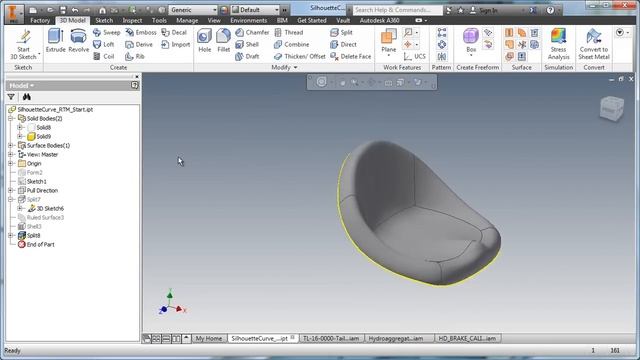
Task: Open the browser filter icon
Action: [11, 97]
